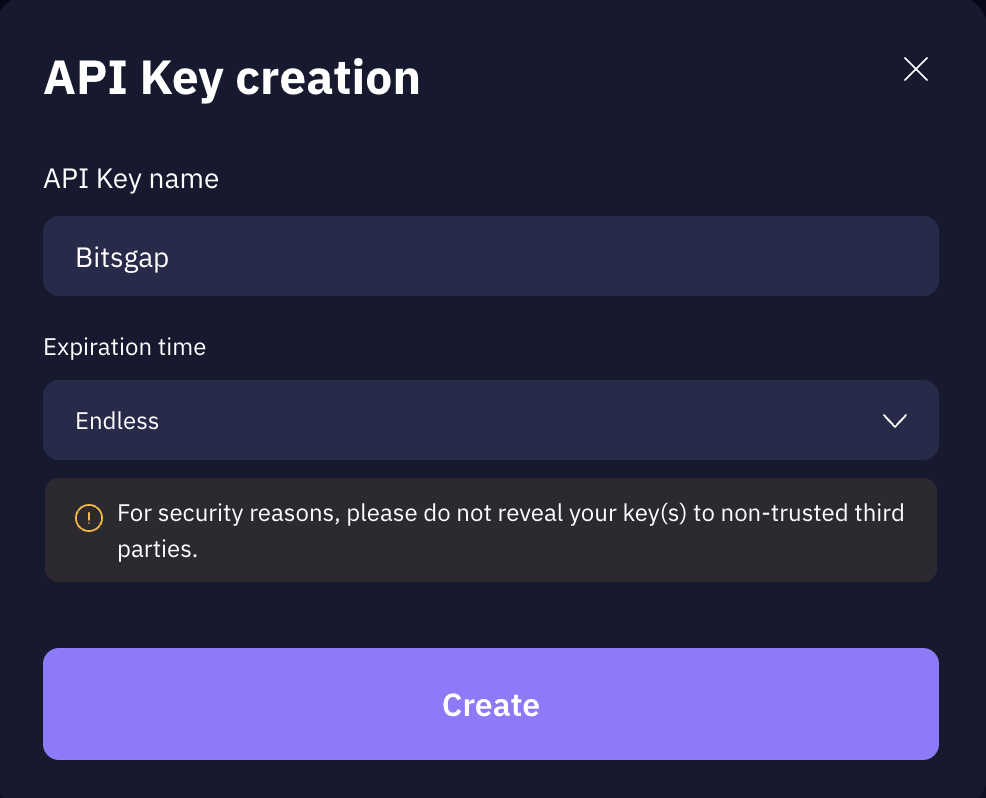Click the API Key name label
Viewport: 986px width, 798px height.
[x=131, y=179]
